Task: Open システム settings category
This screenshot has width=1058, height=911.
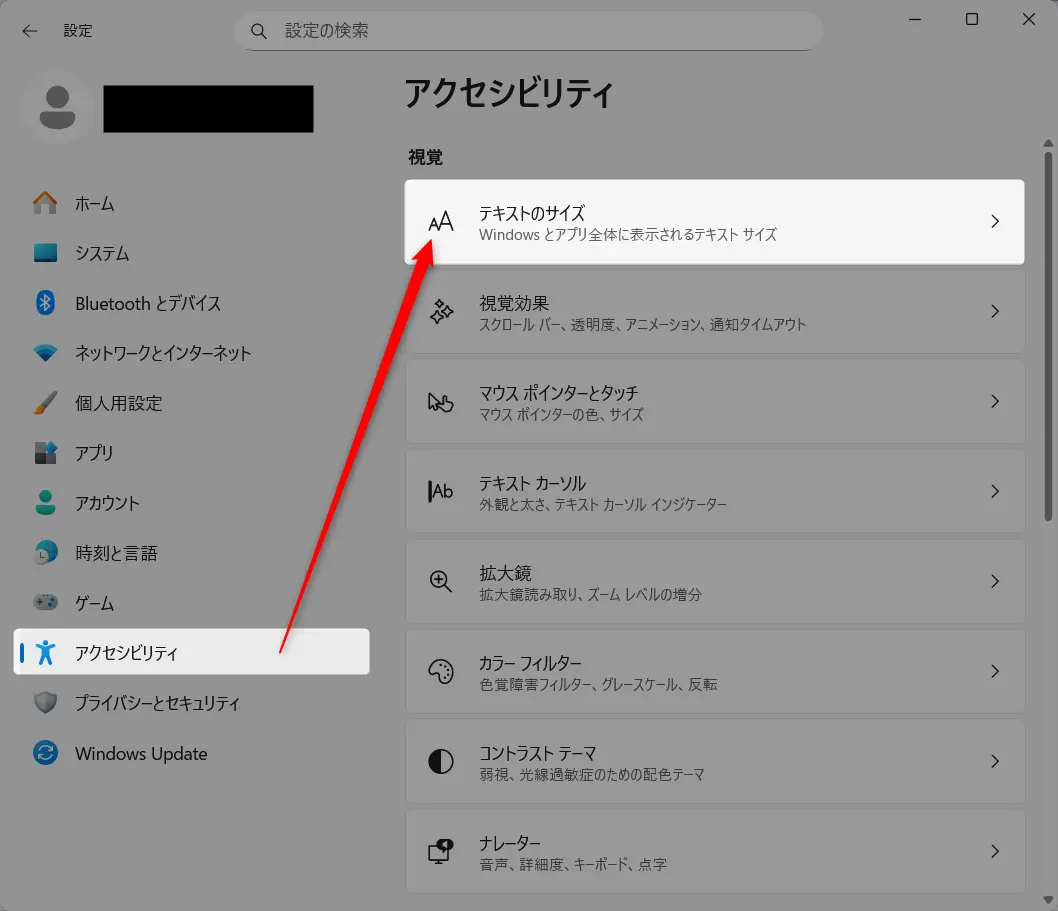Action: point(191,253)
